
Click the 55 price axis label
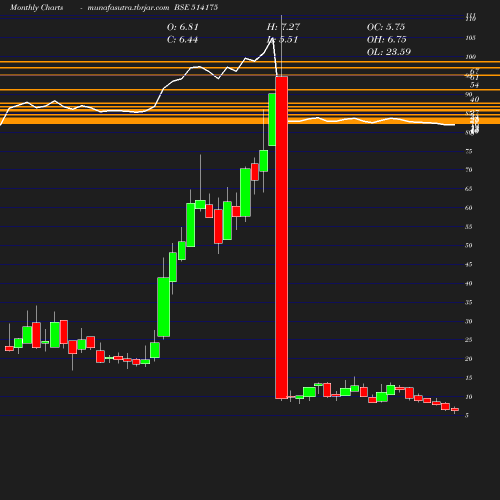pos(469,227)
